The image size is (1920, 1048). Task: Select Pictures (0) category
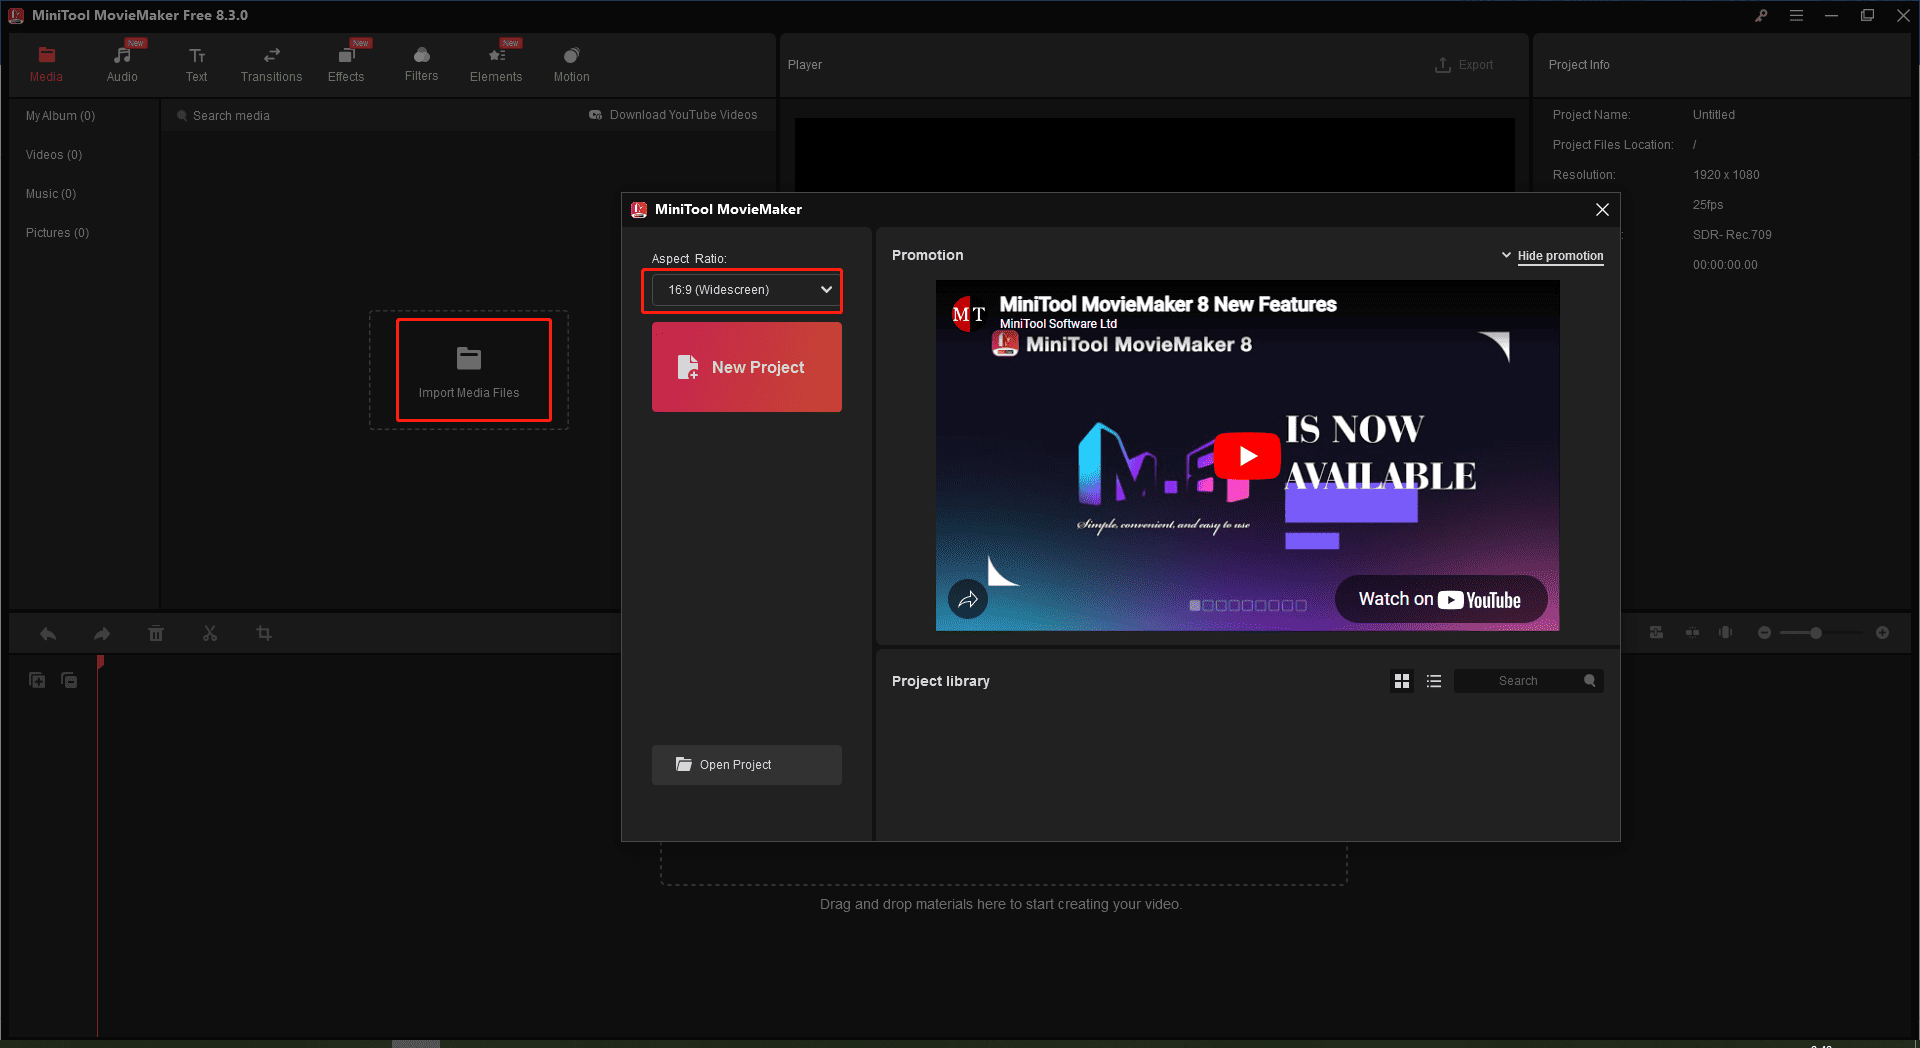[x=57, y=233]
